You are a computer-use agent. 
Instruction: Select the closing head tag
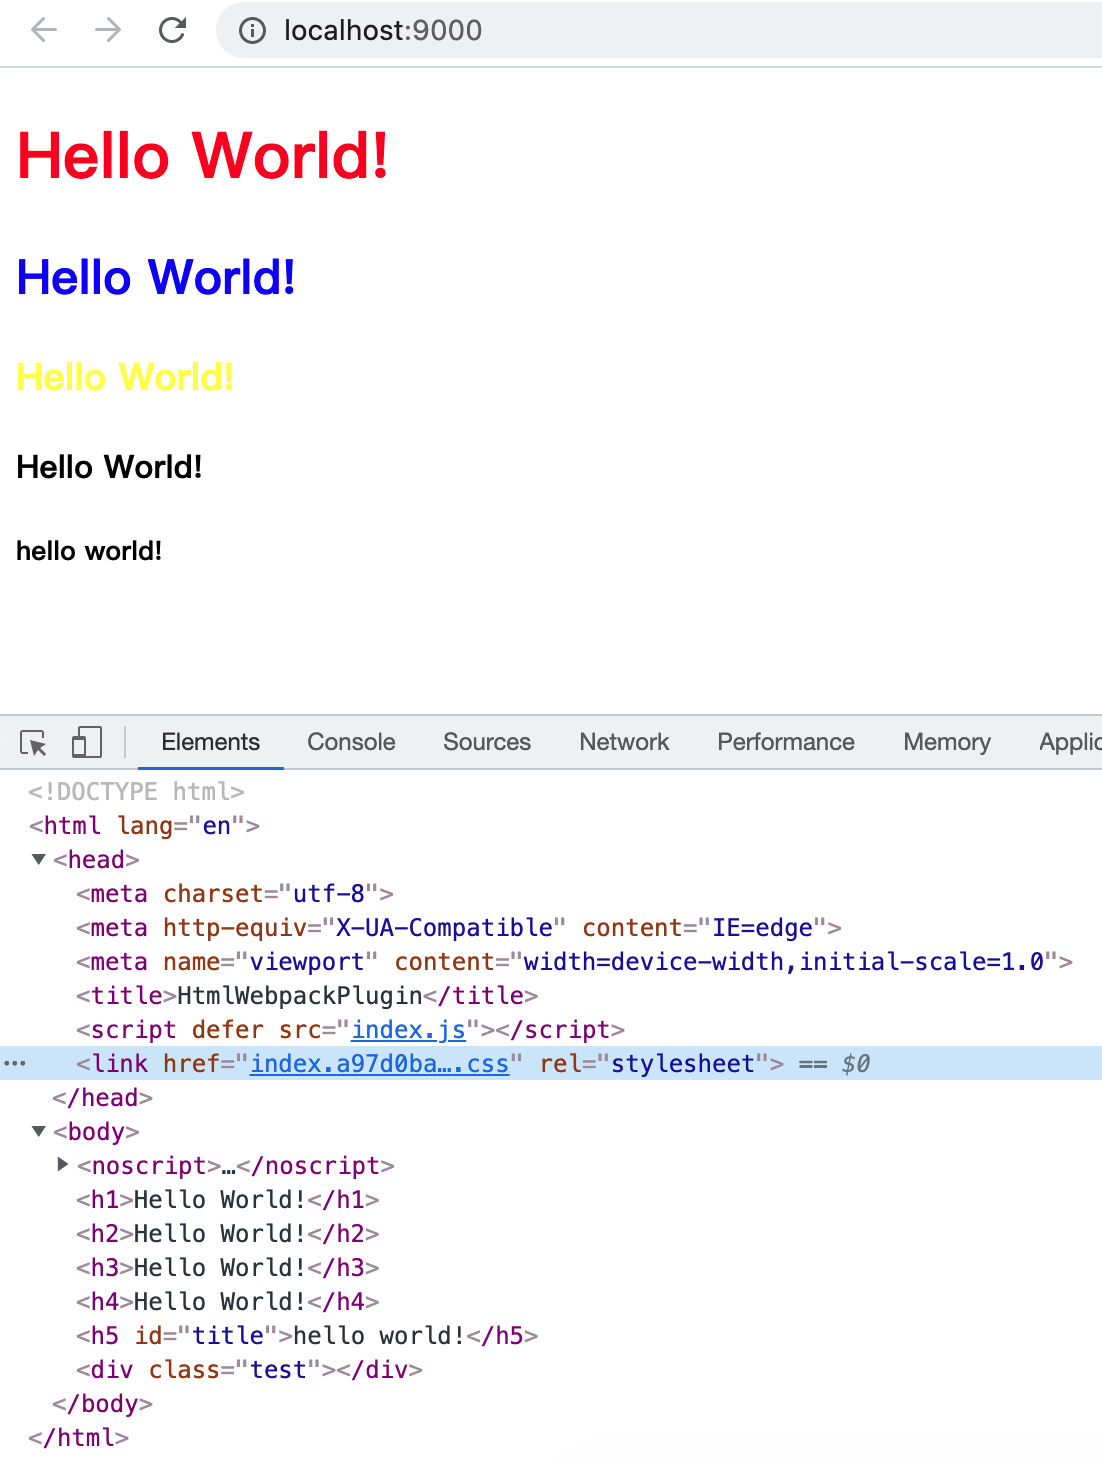(102, 1097)
